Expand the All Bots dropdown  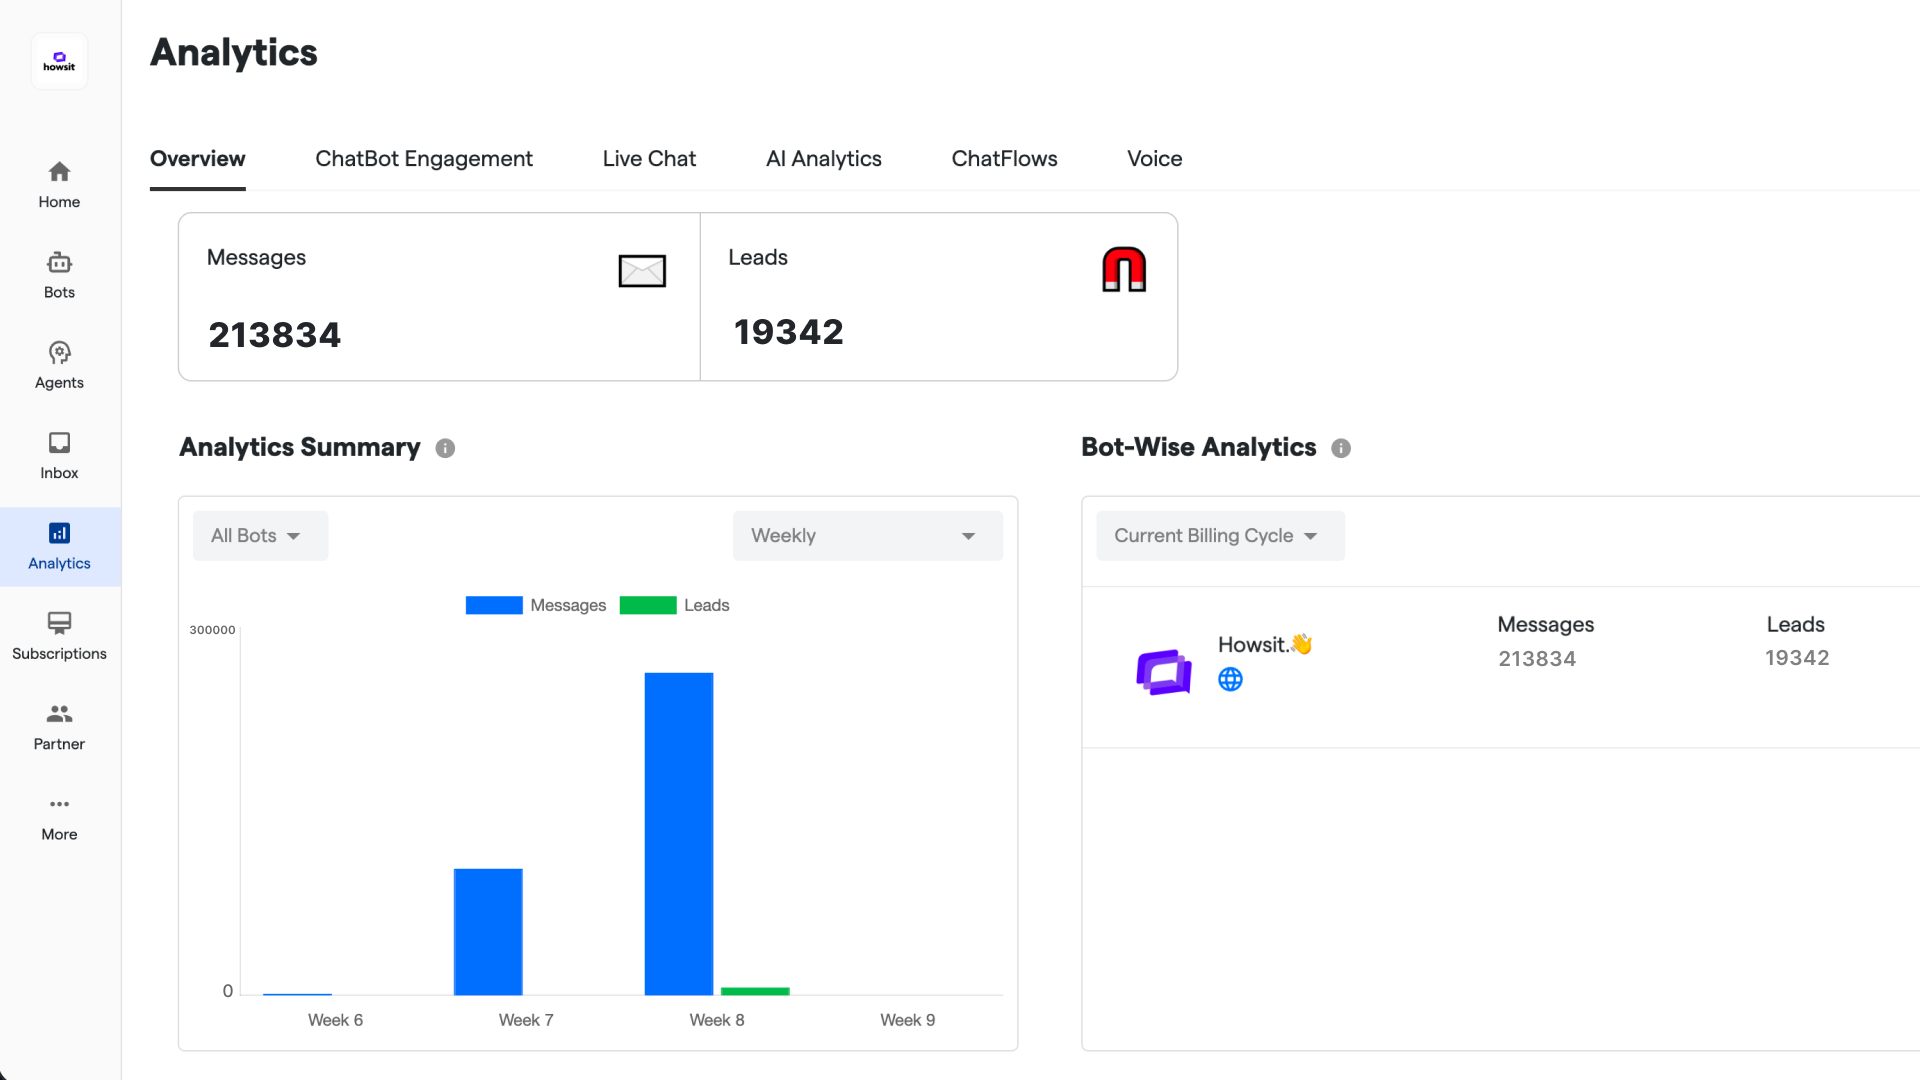(260, 536)
